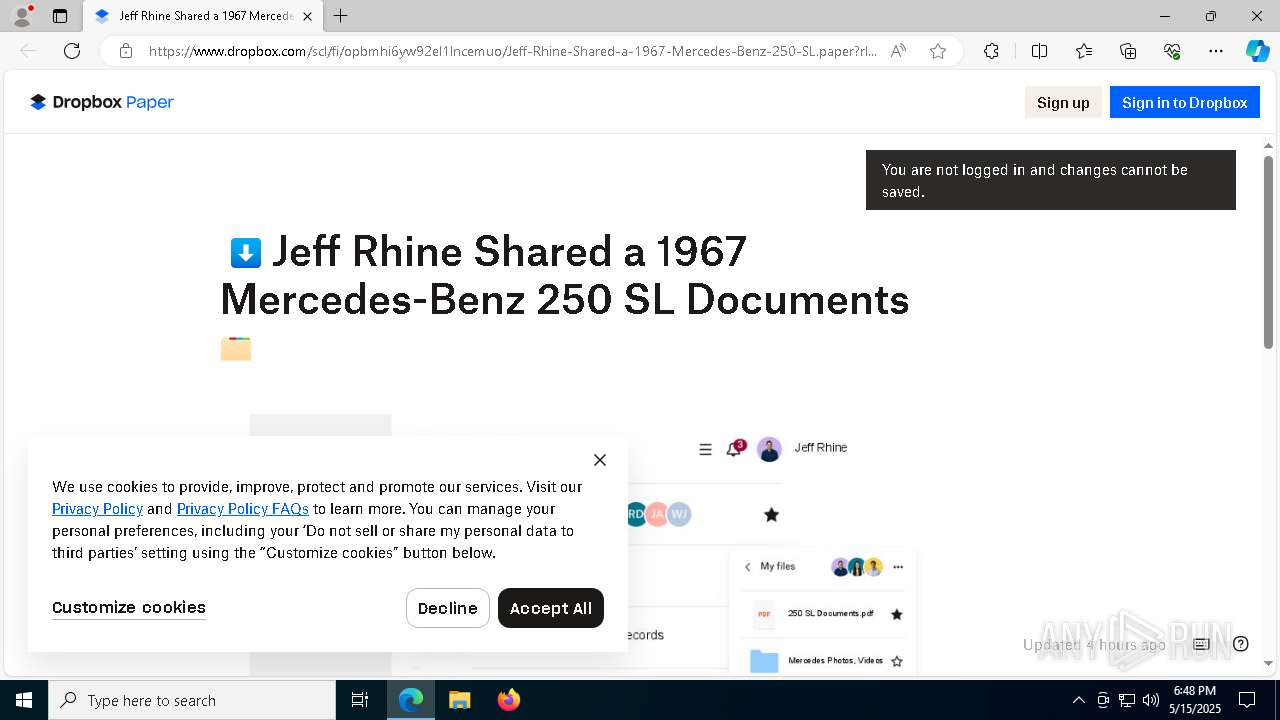Close the Jeff Rhine Shared tab
Image resolution: width=1280 pixels, height=720 pixels.
pos(307,16)
